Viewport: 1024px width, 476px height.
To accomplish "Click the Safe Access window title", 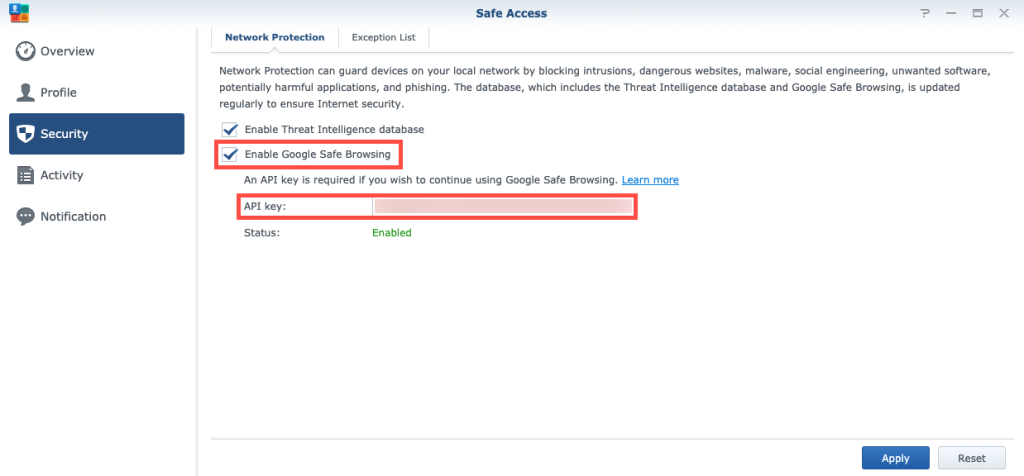I will (511, 13).
